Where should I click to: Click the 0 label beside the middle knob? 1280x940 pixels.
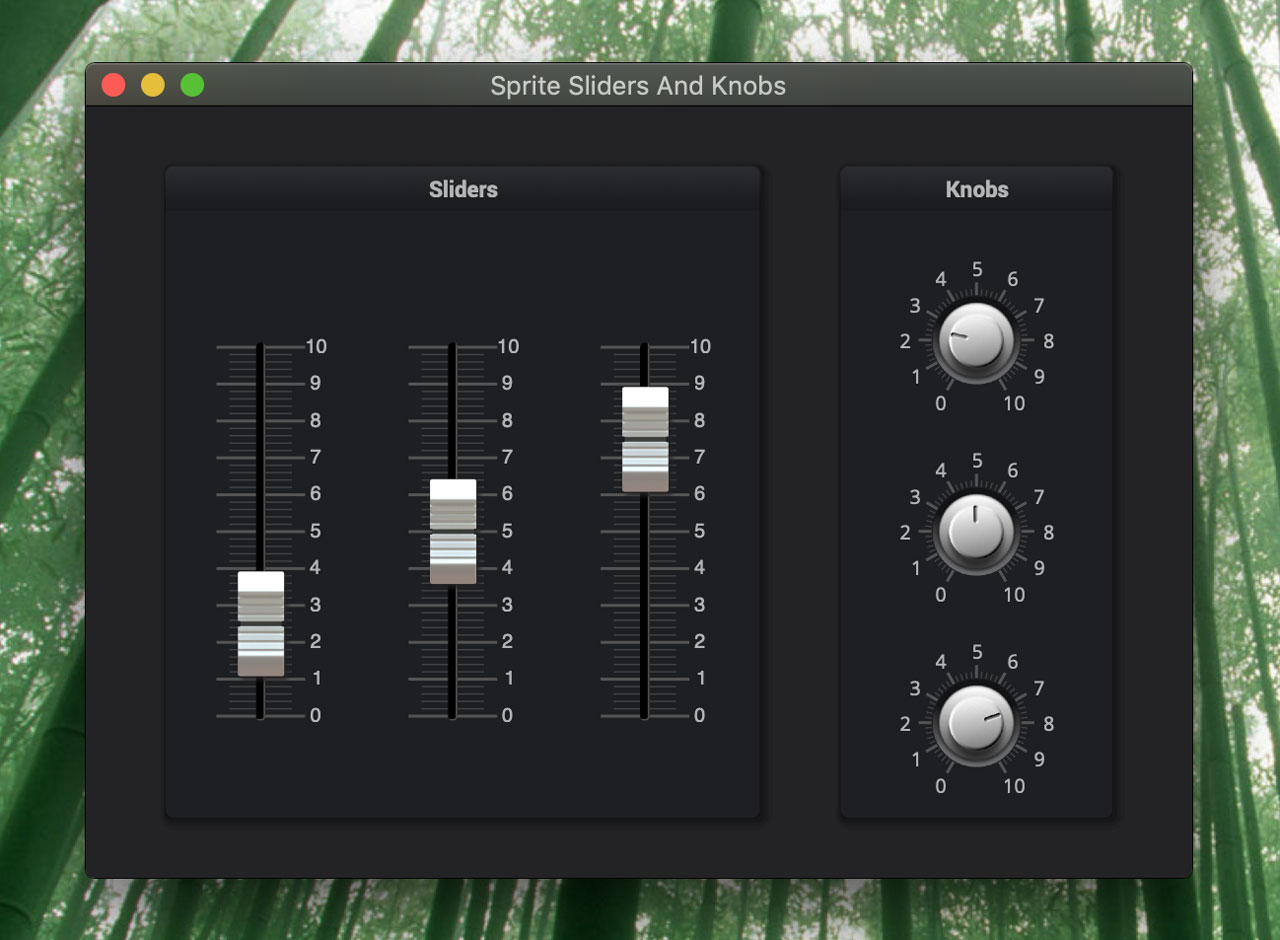tap(940, 595)
